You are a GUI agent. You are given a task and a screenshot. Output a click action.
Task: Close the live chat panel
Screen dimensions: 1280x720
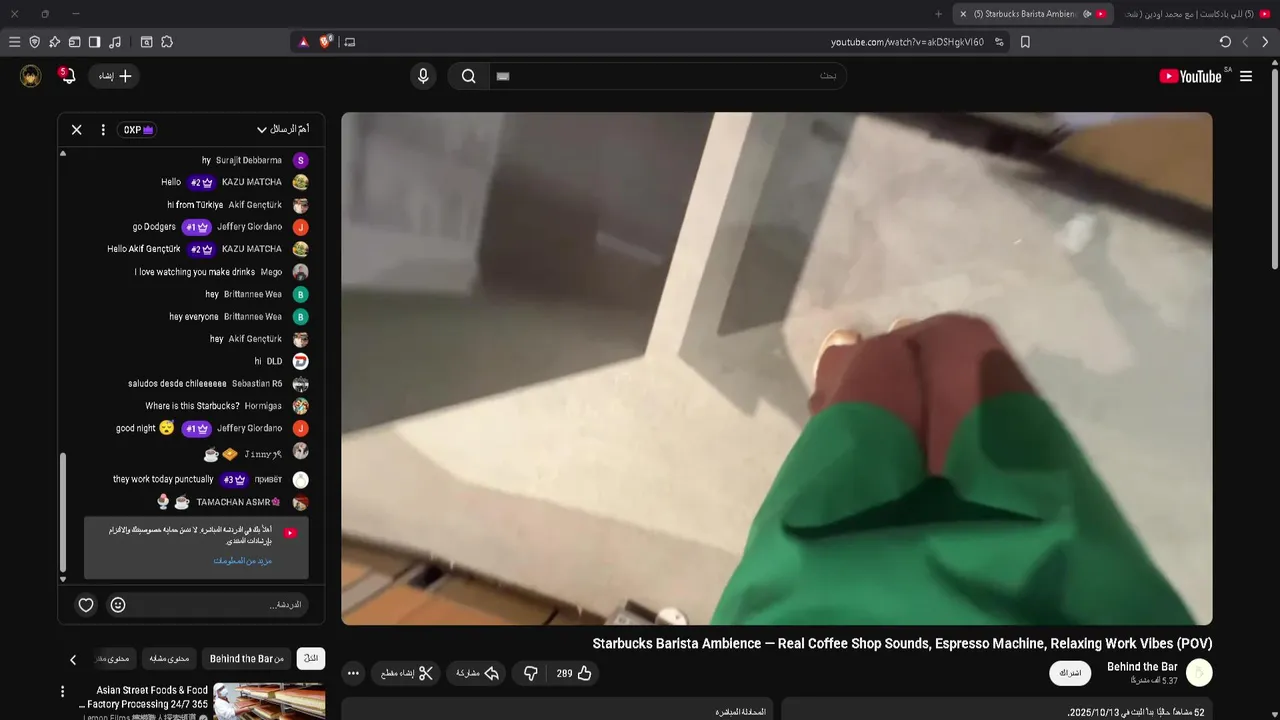click(76, 130)
